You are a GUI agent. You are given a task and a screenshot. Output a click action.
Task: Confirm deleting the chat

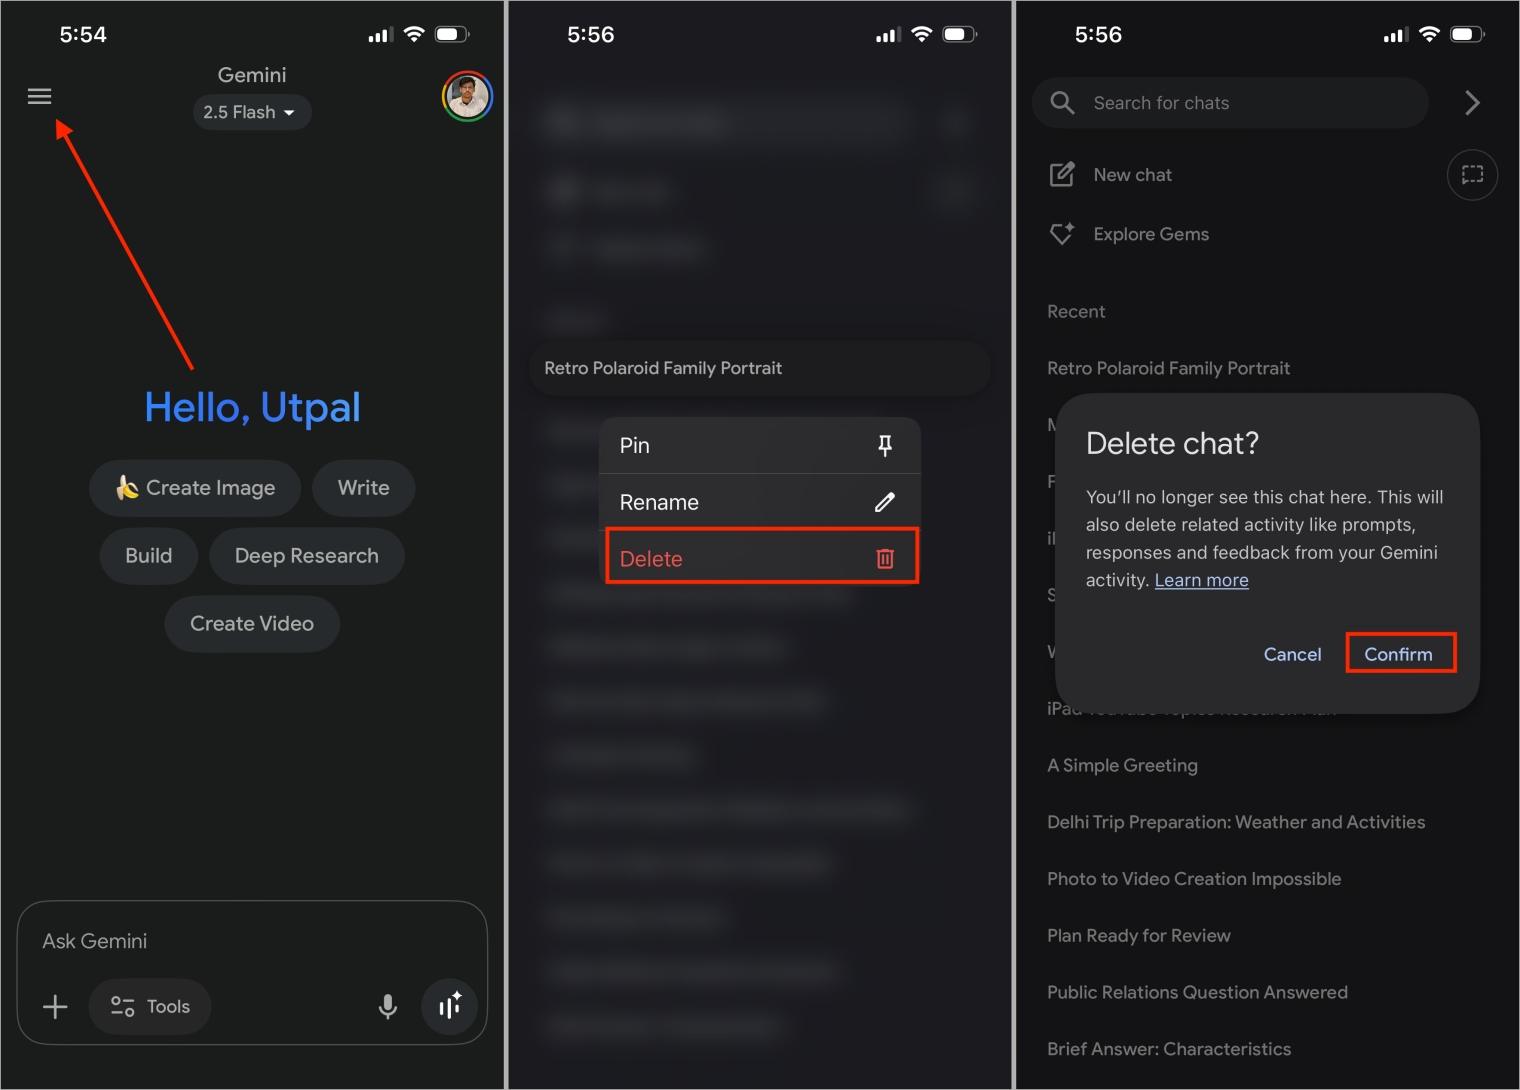pos(1398,654)
